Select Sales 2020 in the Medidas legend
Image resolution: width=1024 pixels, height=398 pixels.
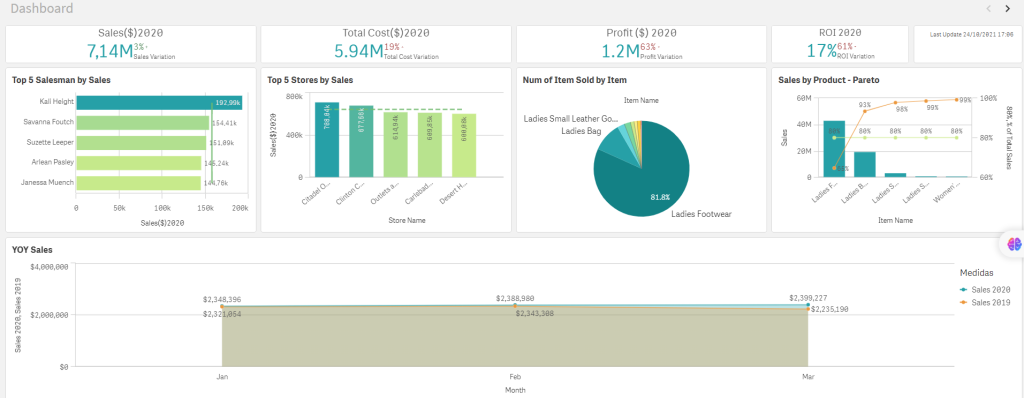tap(985, 290)
